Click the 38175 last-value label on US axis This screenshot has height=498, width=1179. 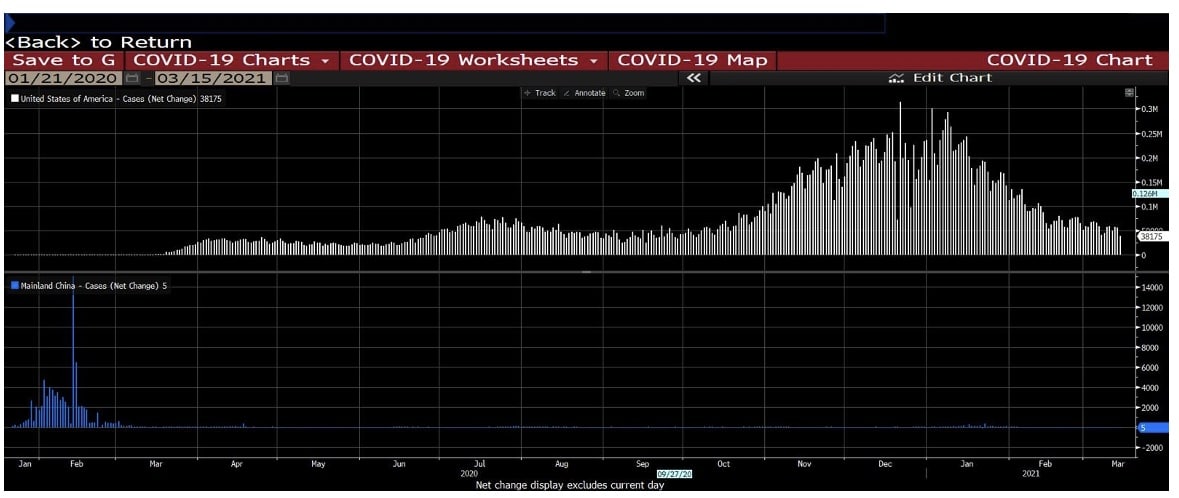tap(1151, 237)
